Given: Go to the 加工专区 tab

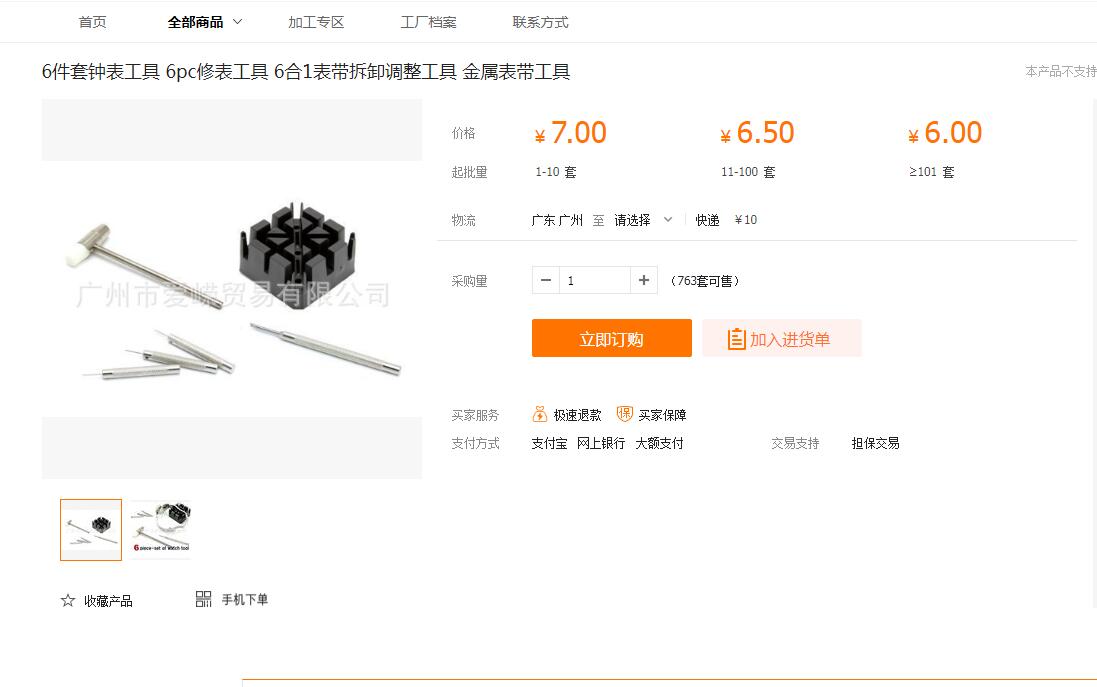Looking at the screenshot, I should (x=316, y=22).
